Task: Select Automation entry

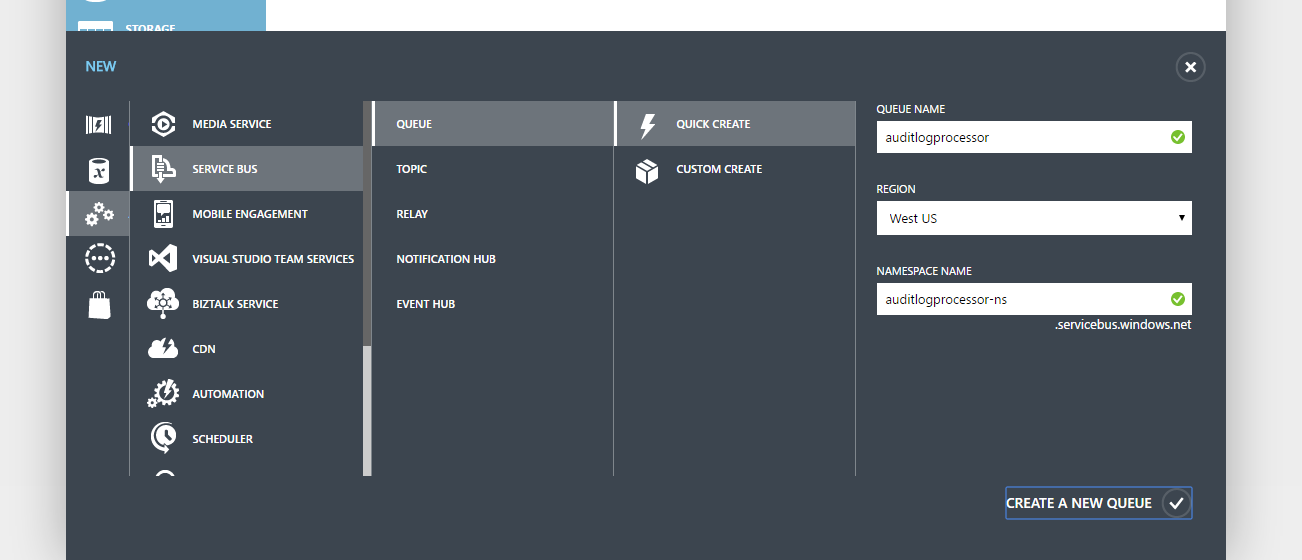Action: tap(246, 394)
